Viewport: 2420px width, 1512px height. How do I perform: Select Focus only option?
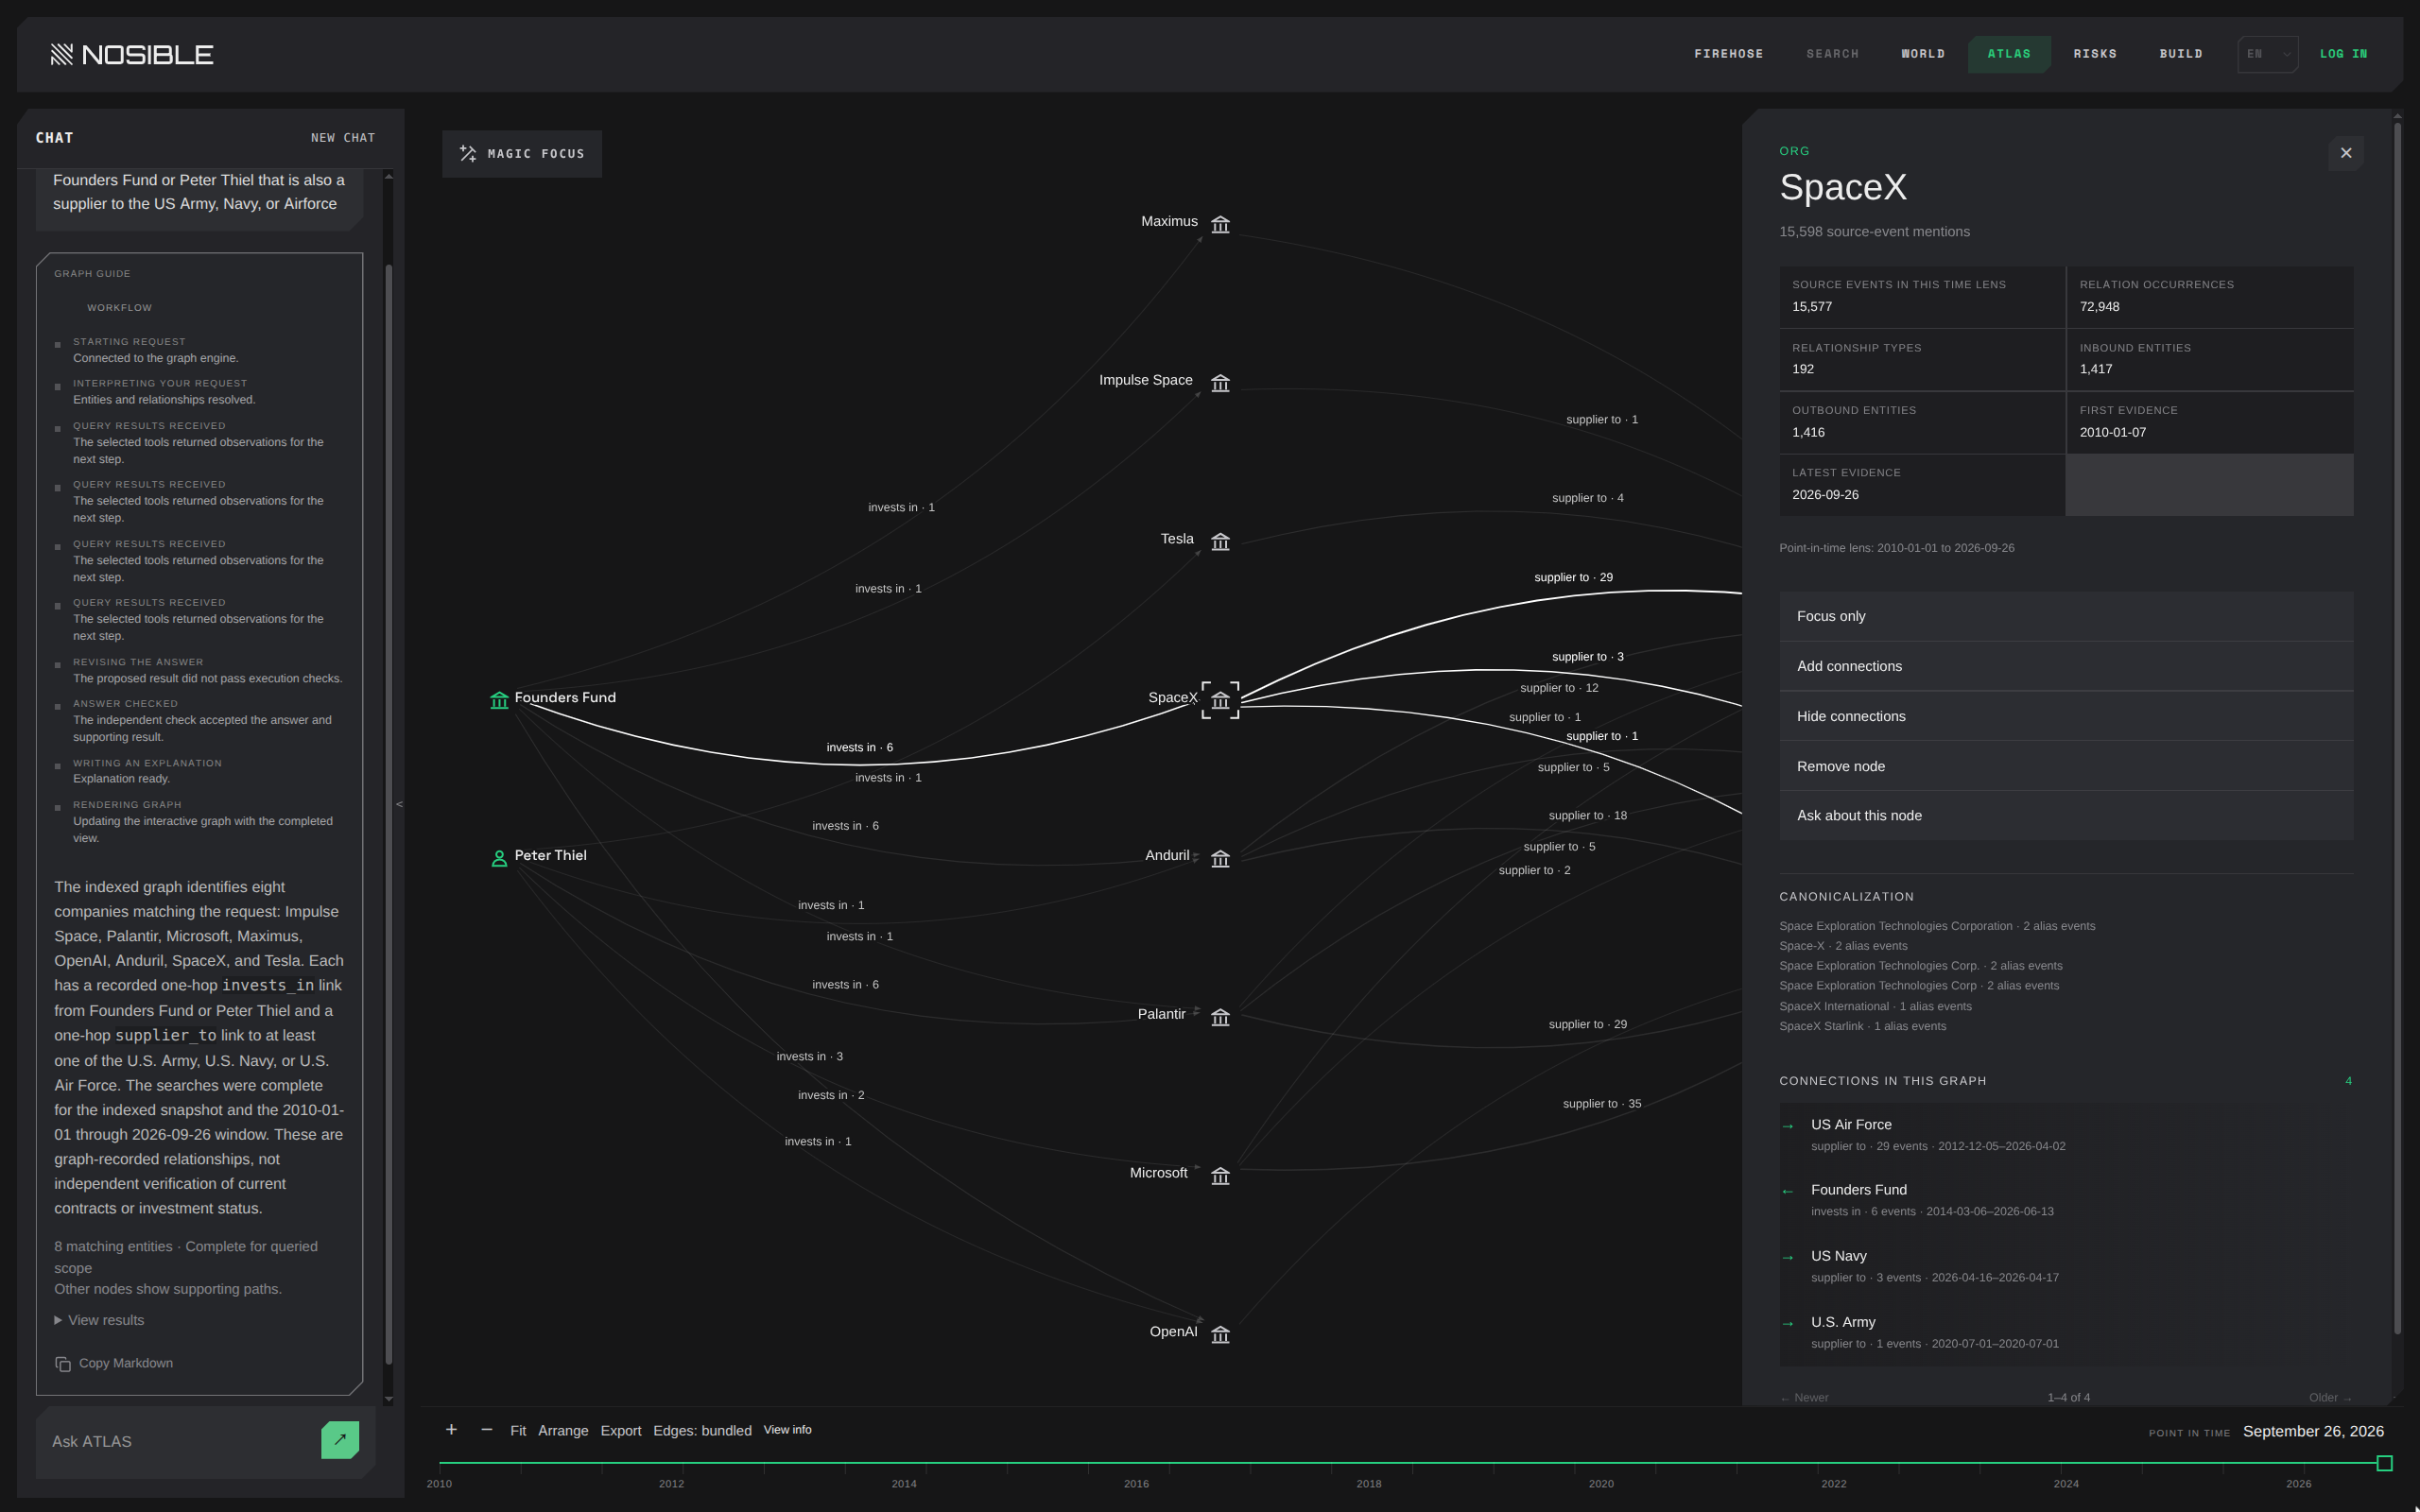click(2066, 616)
